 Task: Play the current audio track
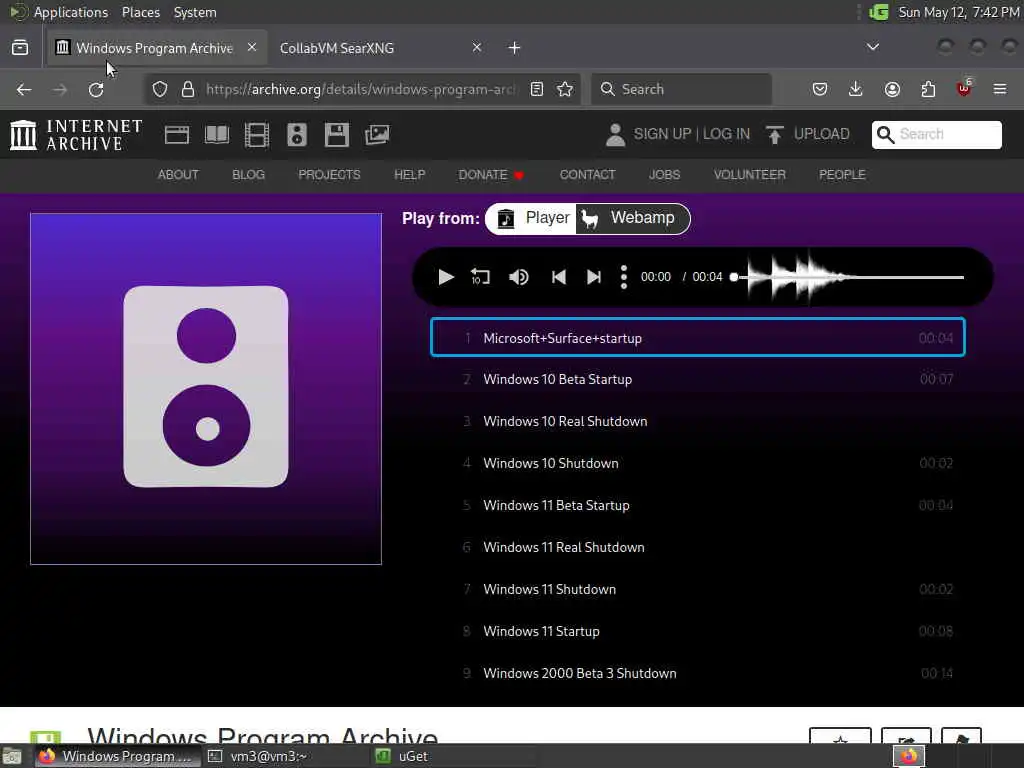tap(445, 277)
